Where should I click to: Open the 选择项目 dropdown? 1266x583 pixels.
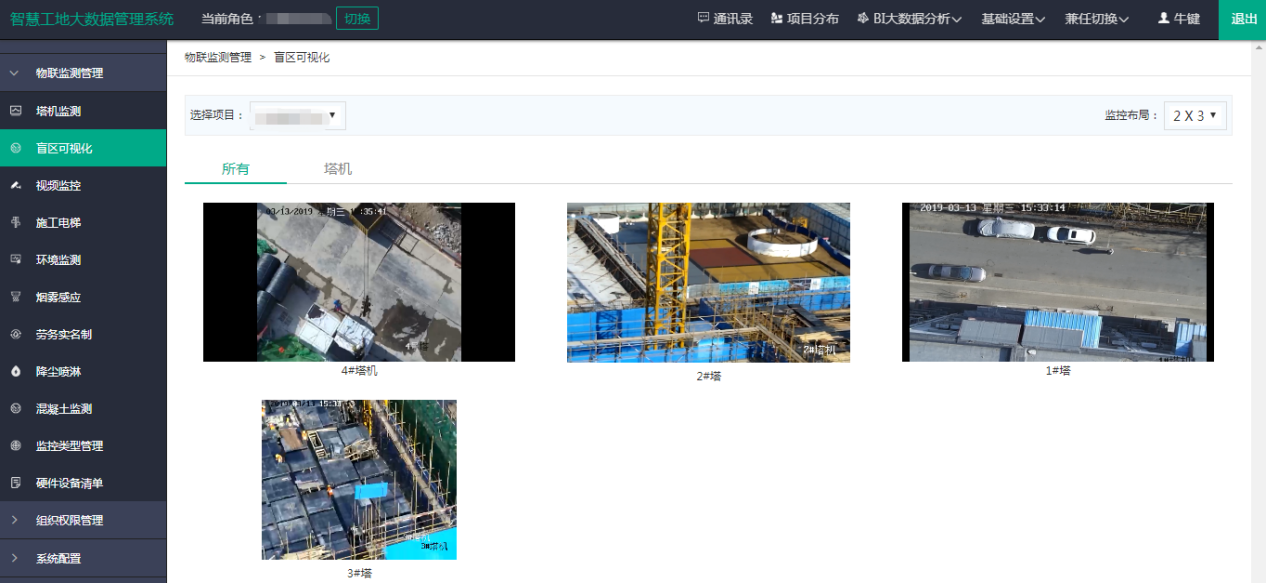297,115
